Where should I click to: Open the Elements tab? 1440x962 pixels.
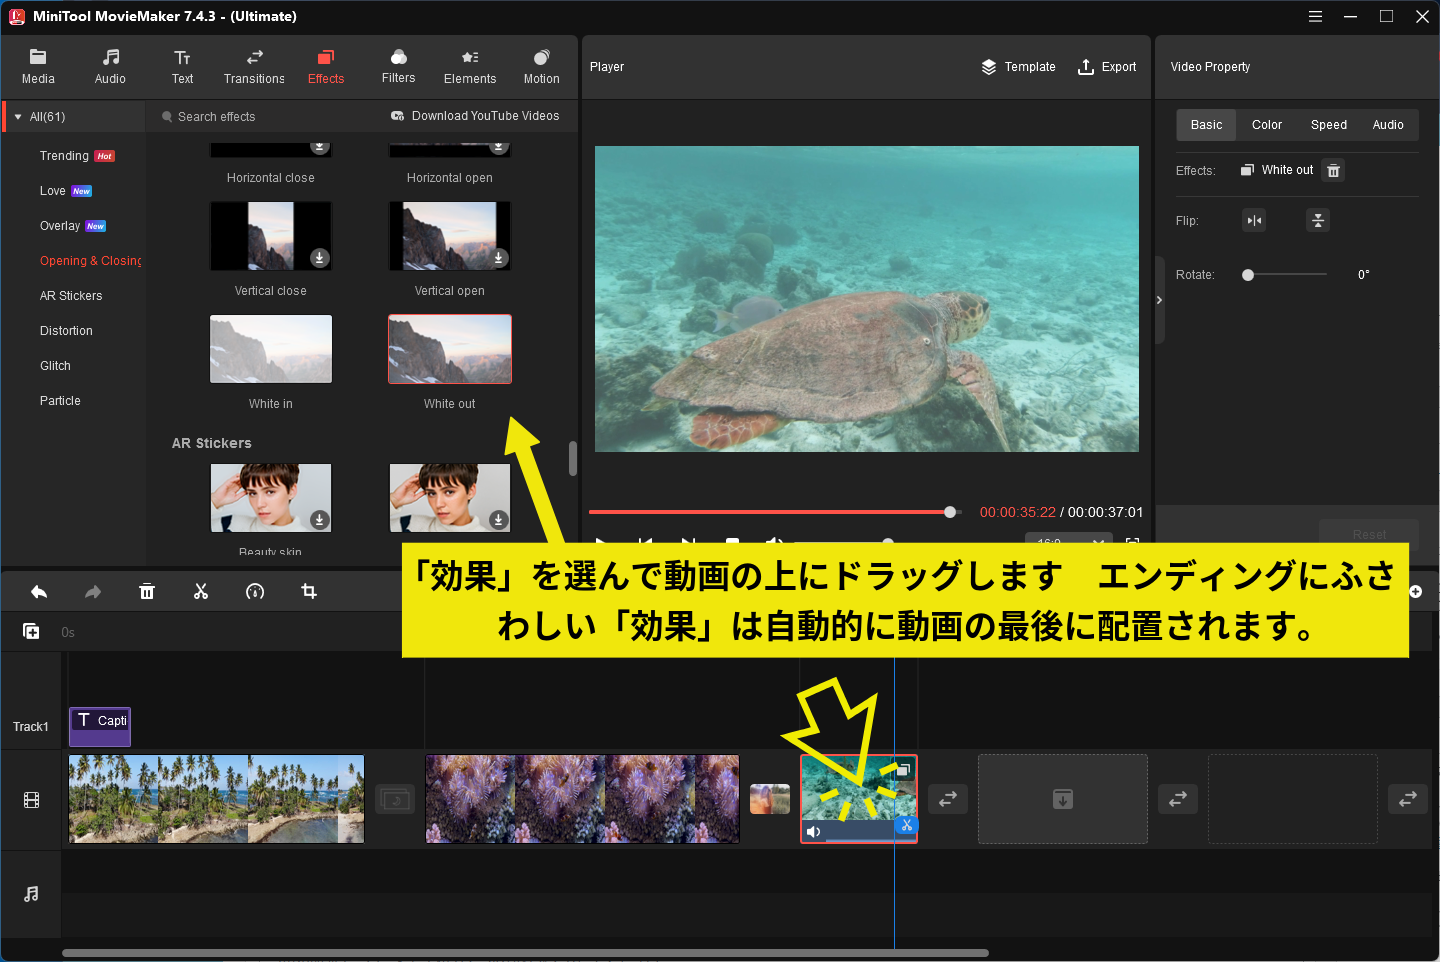coord(470,66)
